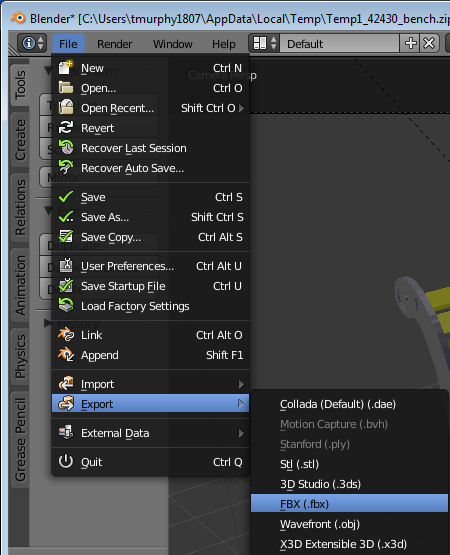Image resolution: width=450 pixels, height=555 pixels.
Task: Open the Window menu
Action: pyautogui.click(x=172, y=44)
